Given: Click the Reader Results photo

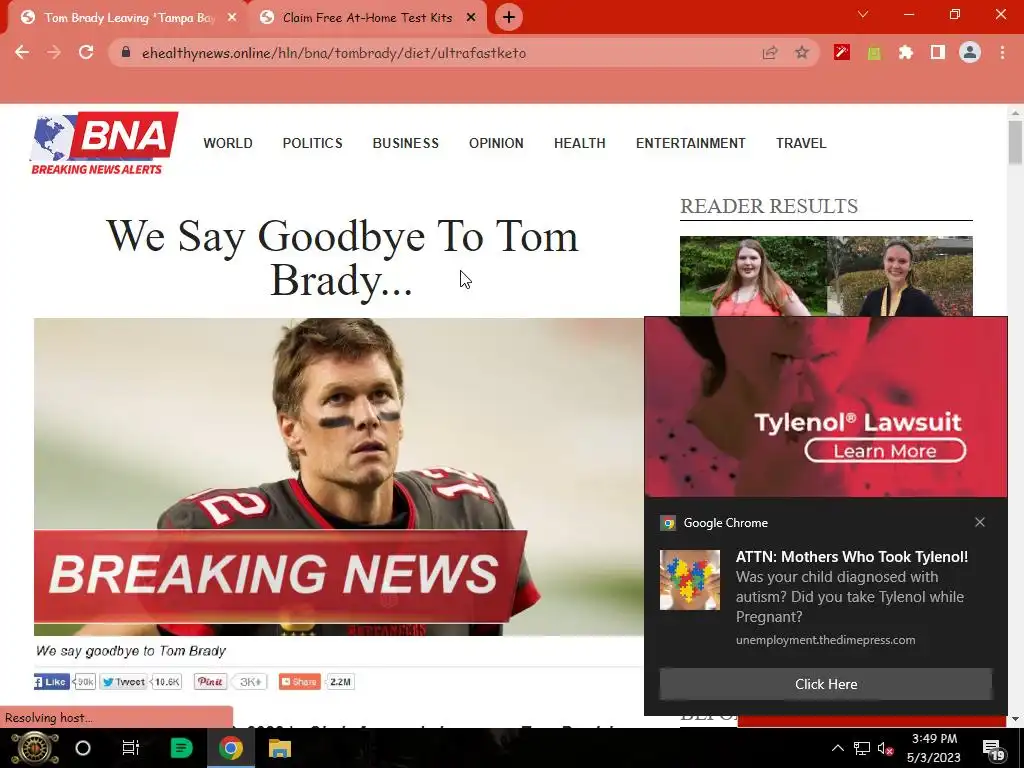Looking at the screenshot, I should click(826, 276).
